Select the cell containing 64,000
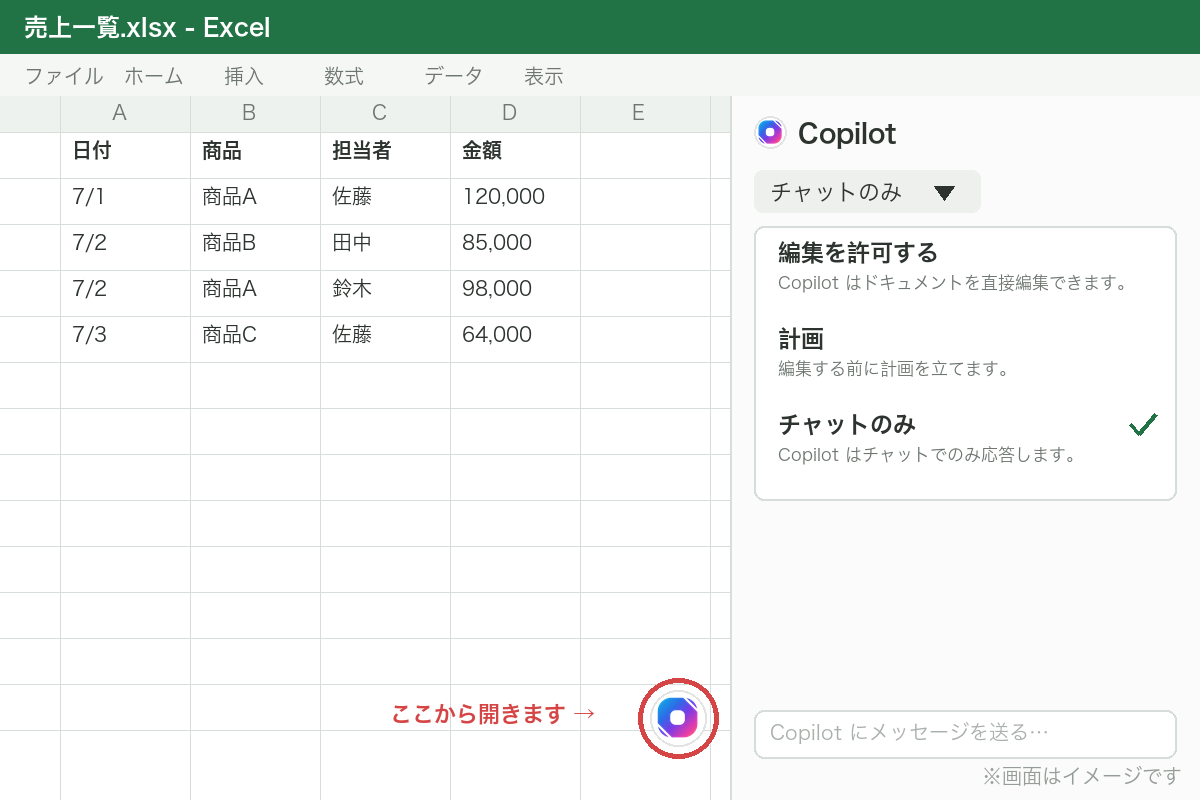 pos(515,339)
